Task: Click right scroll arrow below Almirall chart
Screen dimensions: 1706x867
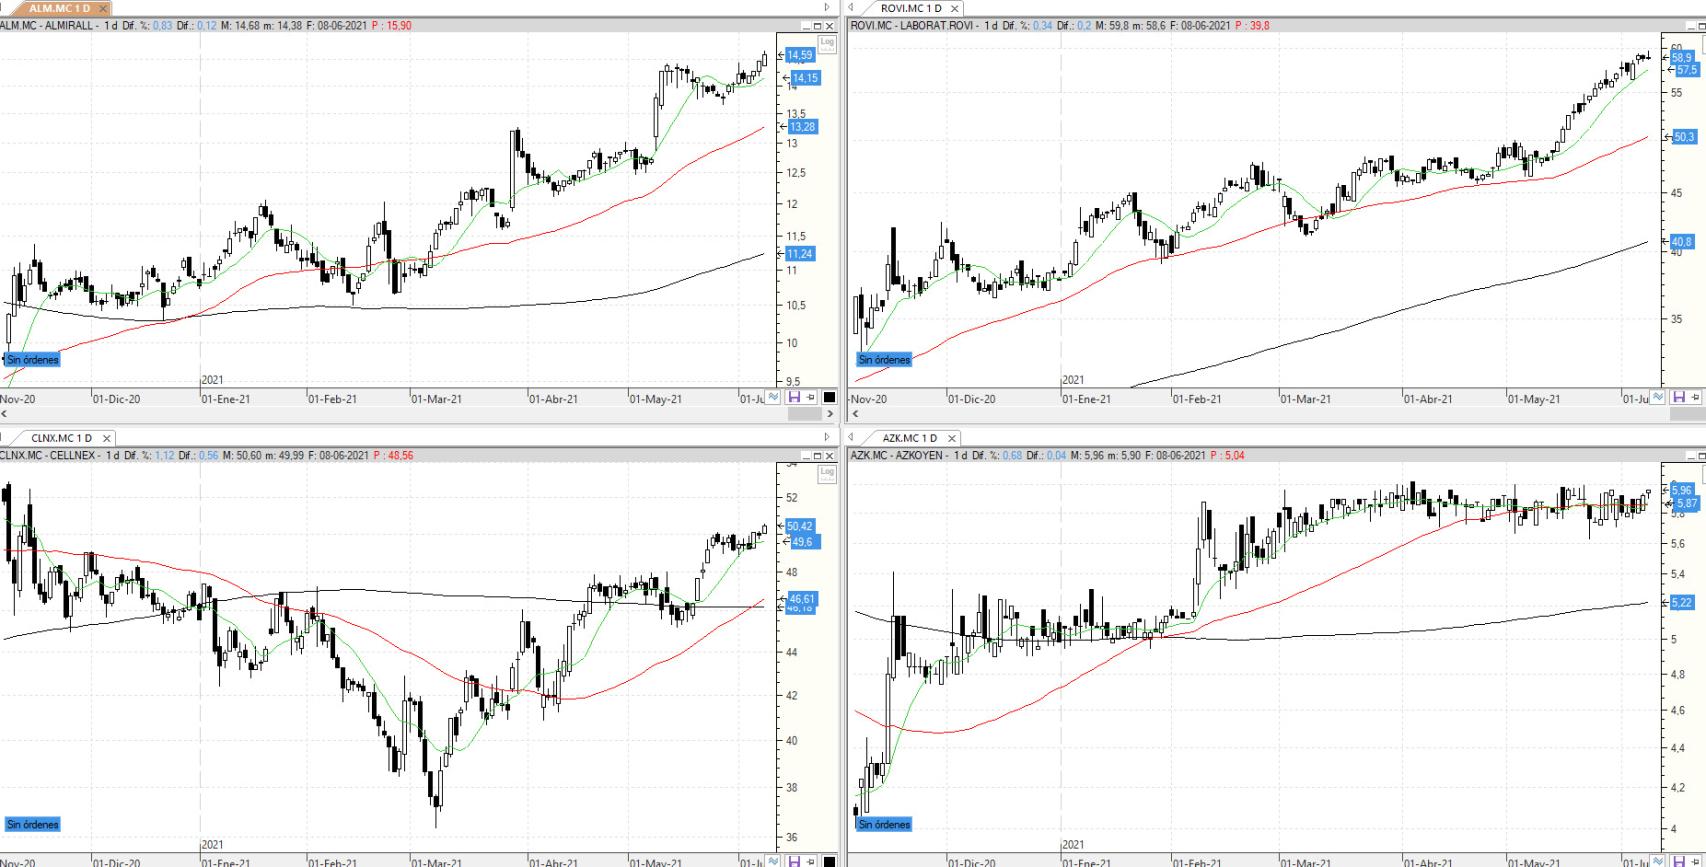Action: point(828,413)
